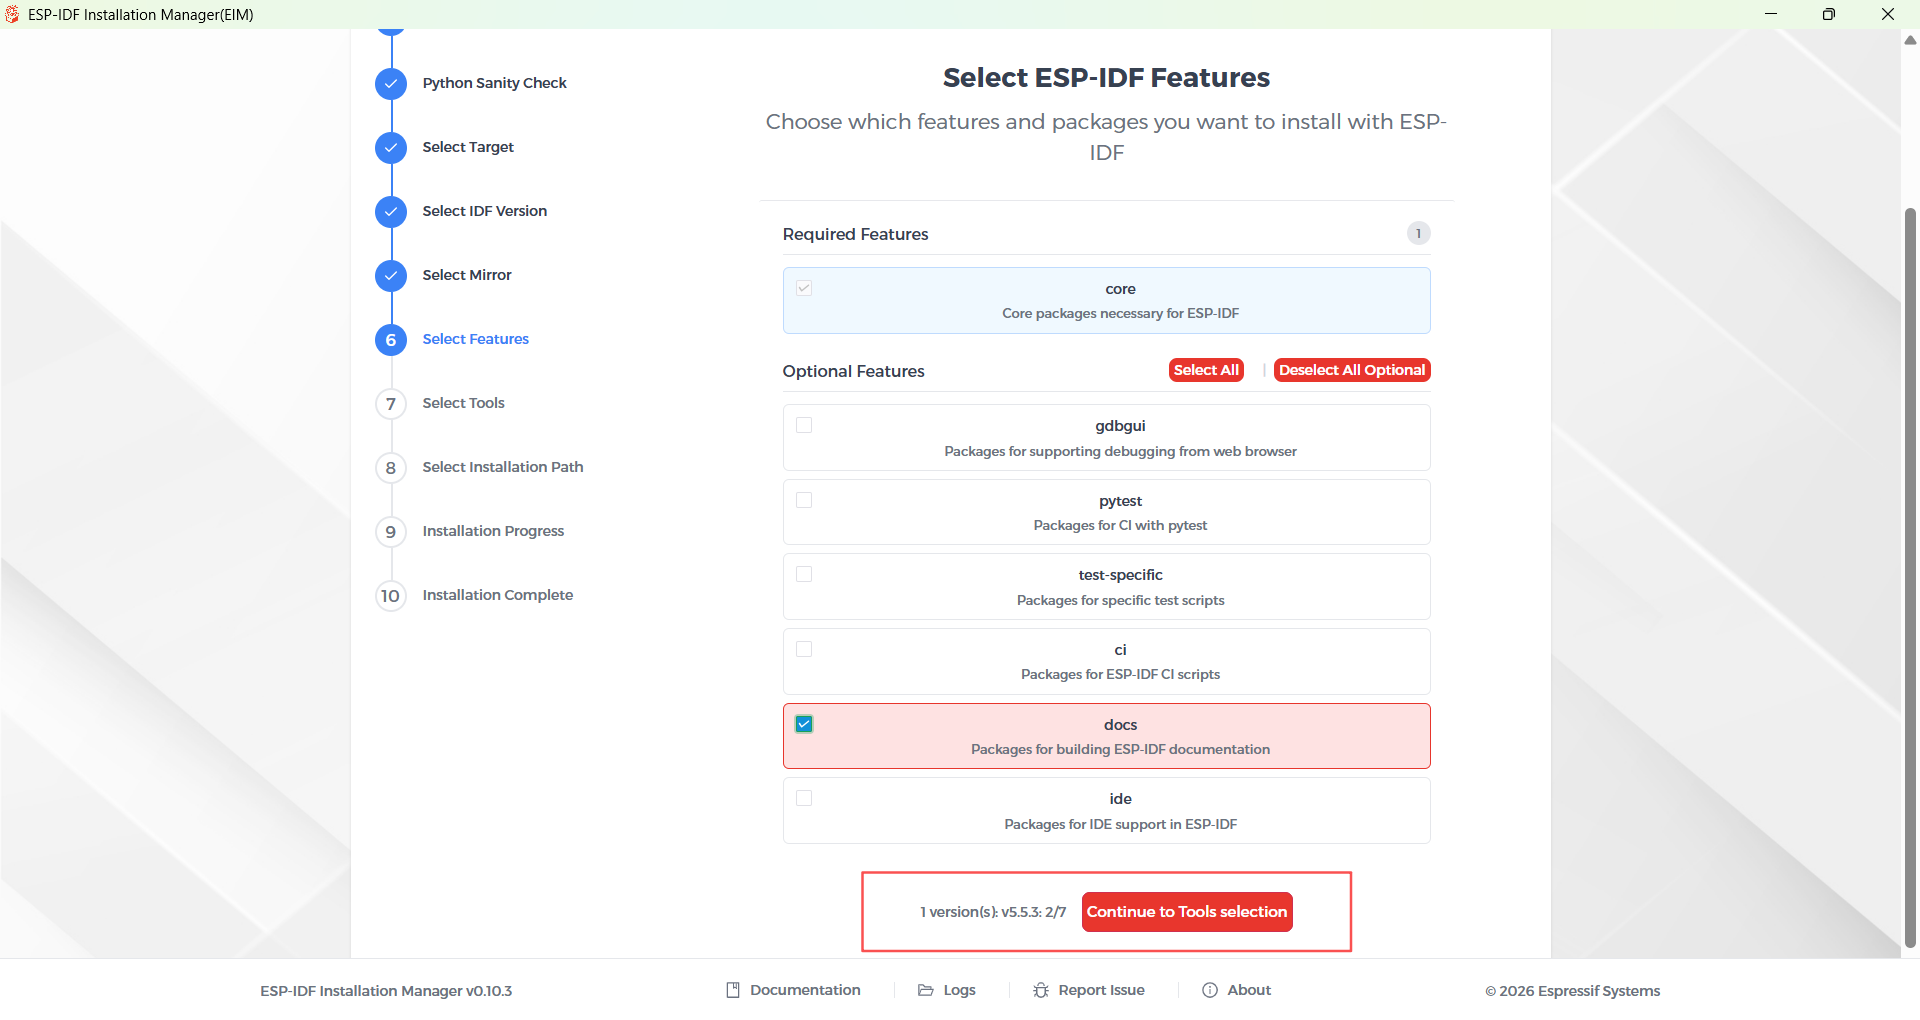
Task: Open the Select Tools step label
Action: [x=463, y=403]
